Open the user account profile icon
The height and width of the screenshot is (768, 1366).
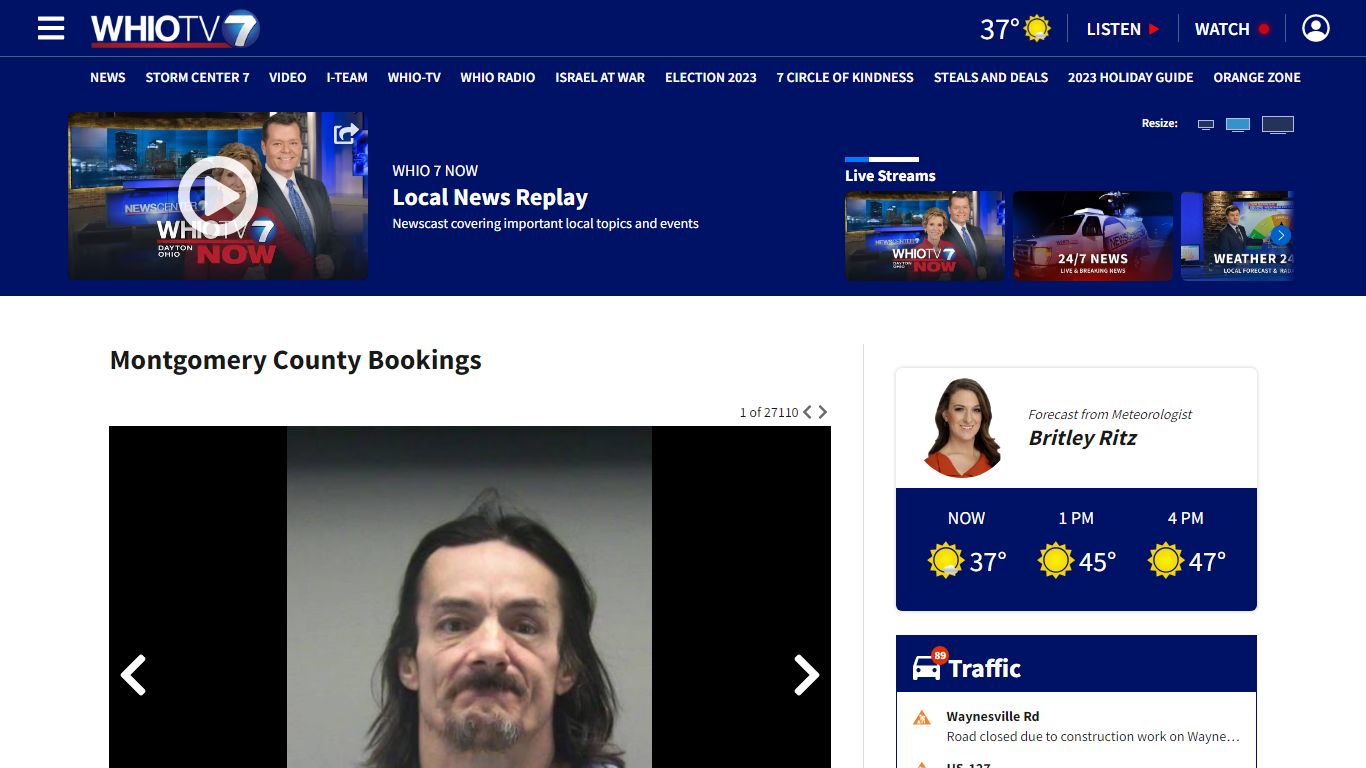pyautogui.click(x=1316, y=28)
